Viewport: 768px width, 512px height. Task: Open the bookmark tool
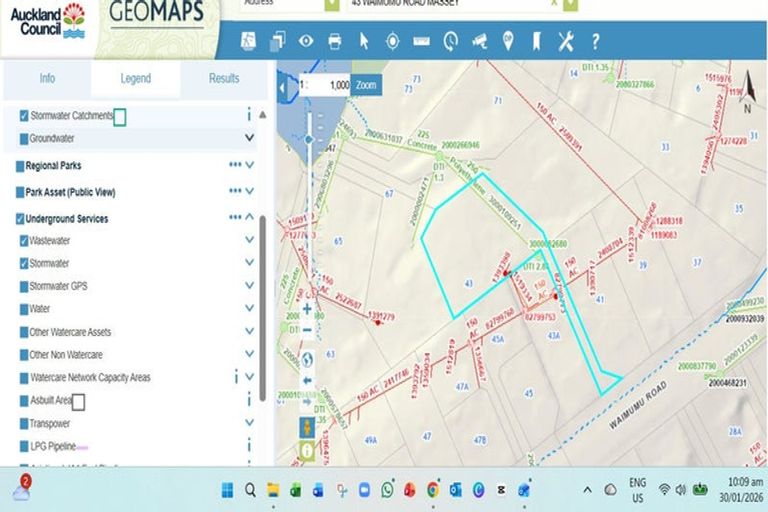(x=536, y=41)
